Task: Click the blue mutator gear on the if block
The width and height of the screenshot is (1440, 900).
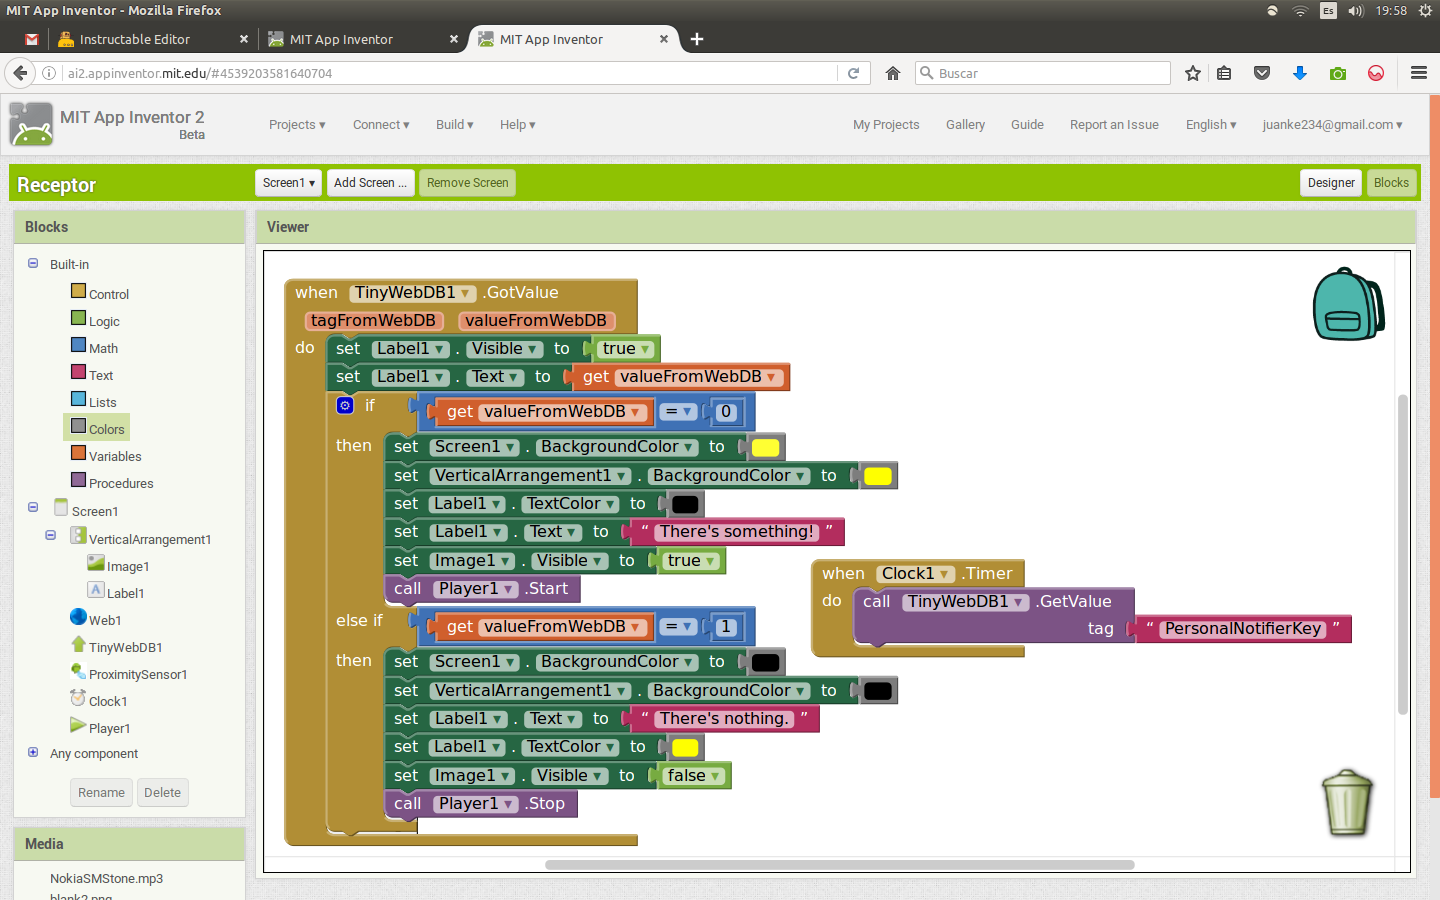Action: click(345, 405)
